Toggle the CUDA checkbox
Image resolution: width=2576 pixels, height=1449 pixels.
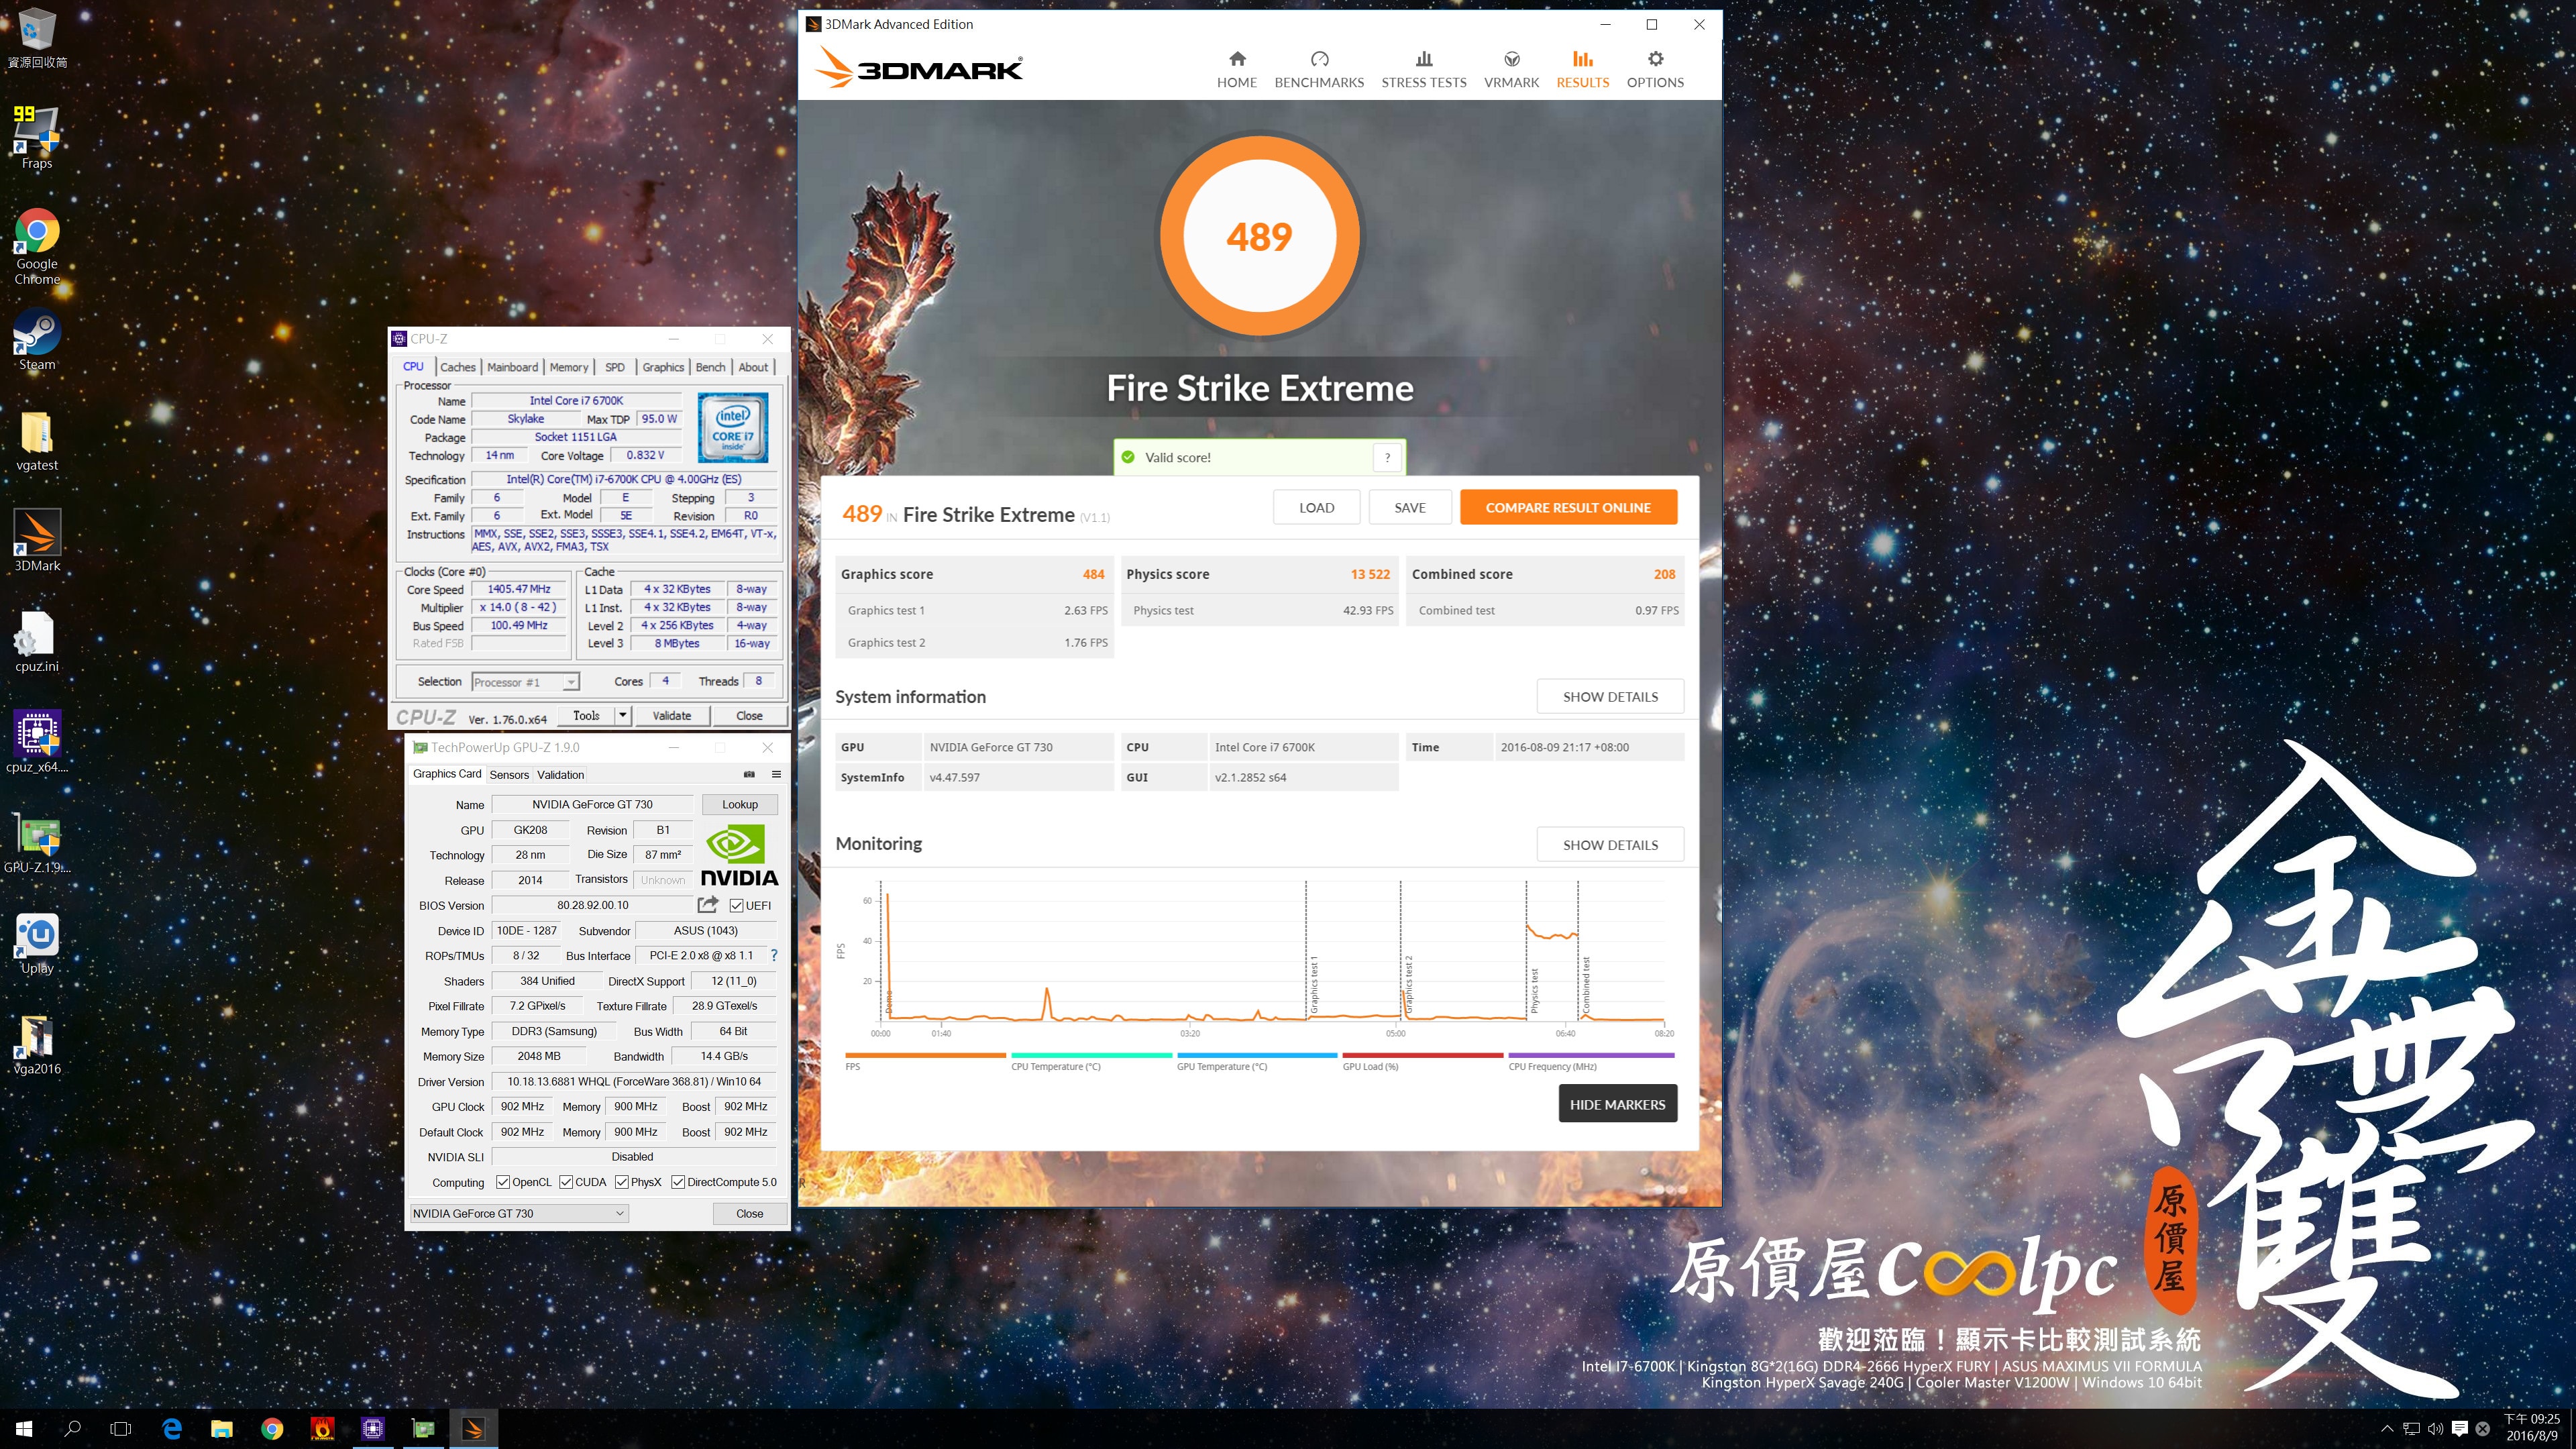click(566, 1182)
